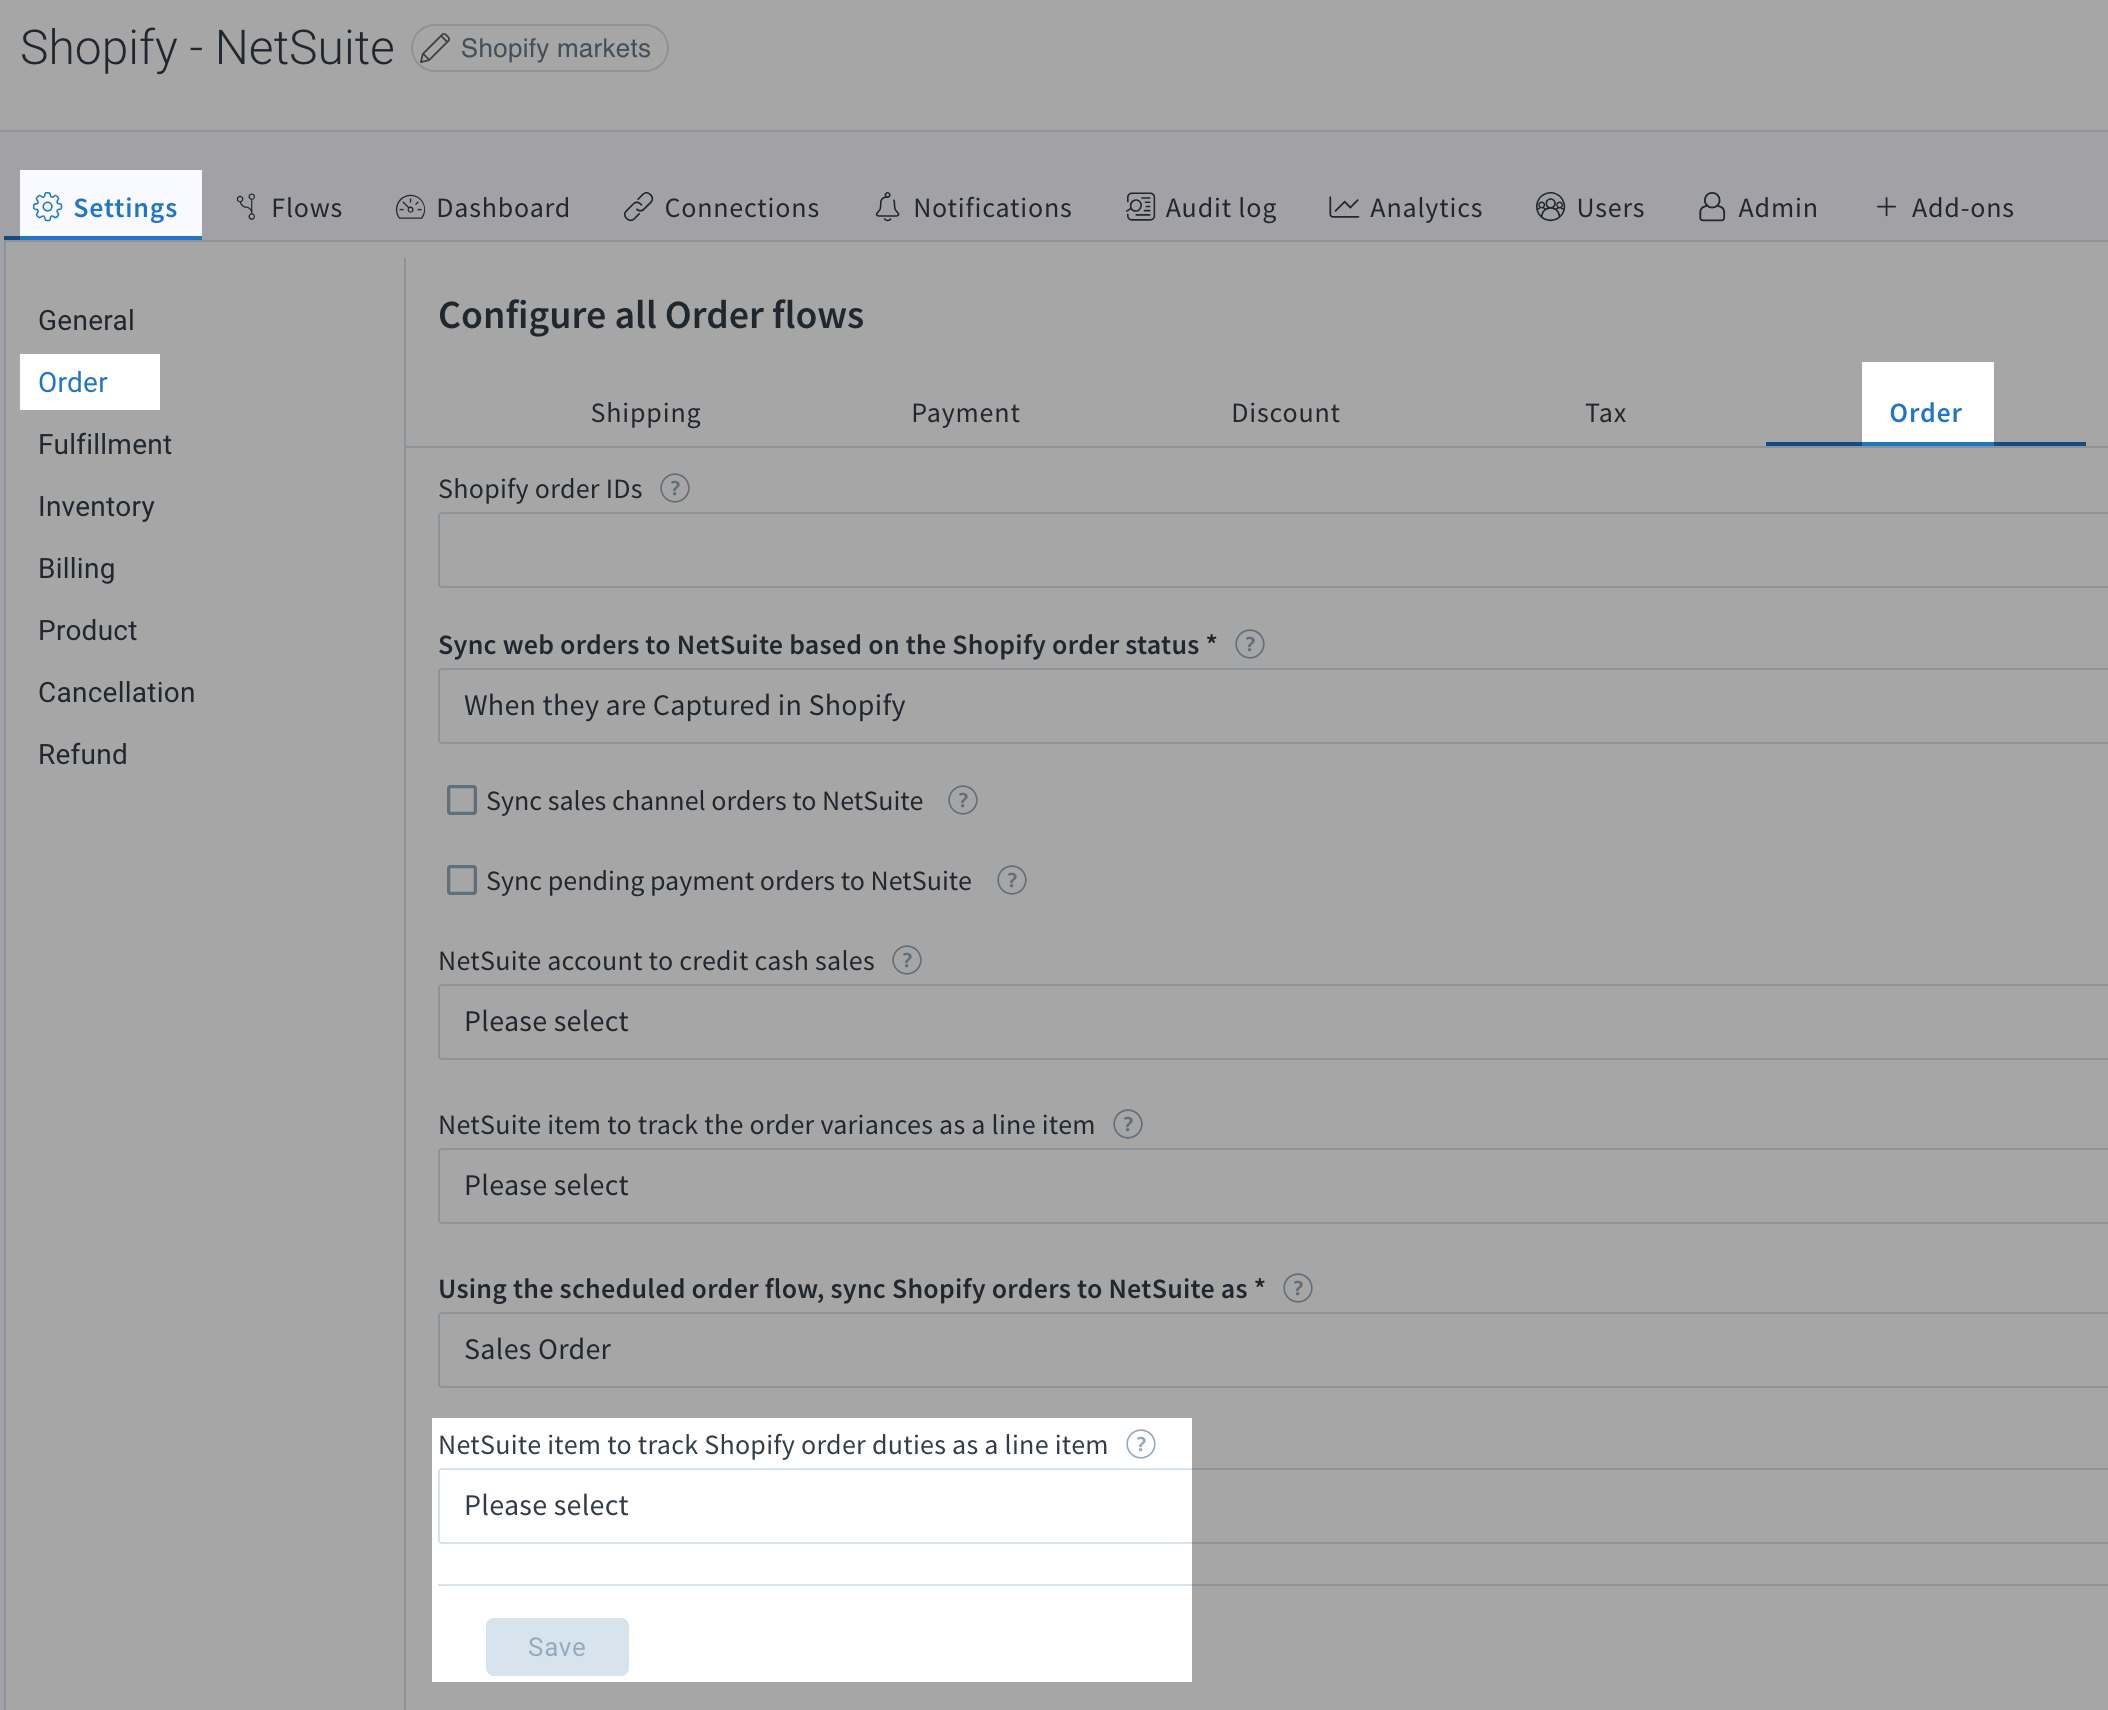Click the Configure all Order flows heading
This screenshot has width=2108, height=1710.
pyautogui.click(x=651, y=315)
